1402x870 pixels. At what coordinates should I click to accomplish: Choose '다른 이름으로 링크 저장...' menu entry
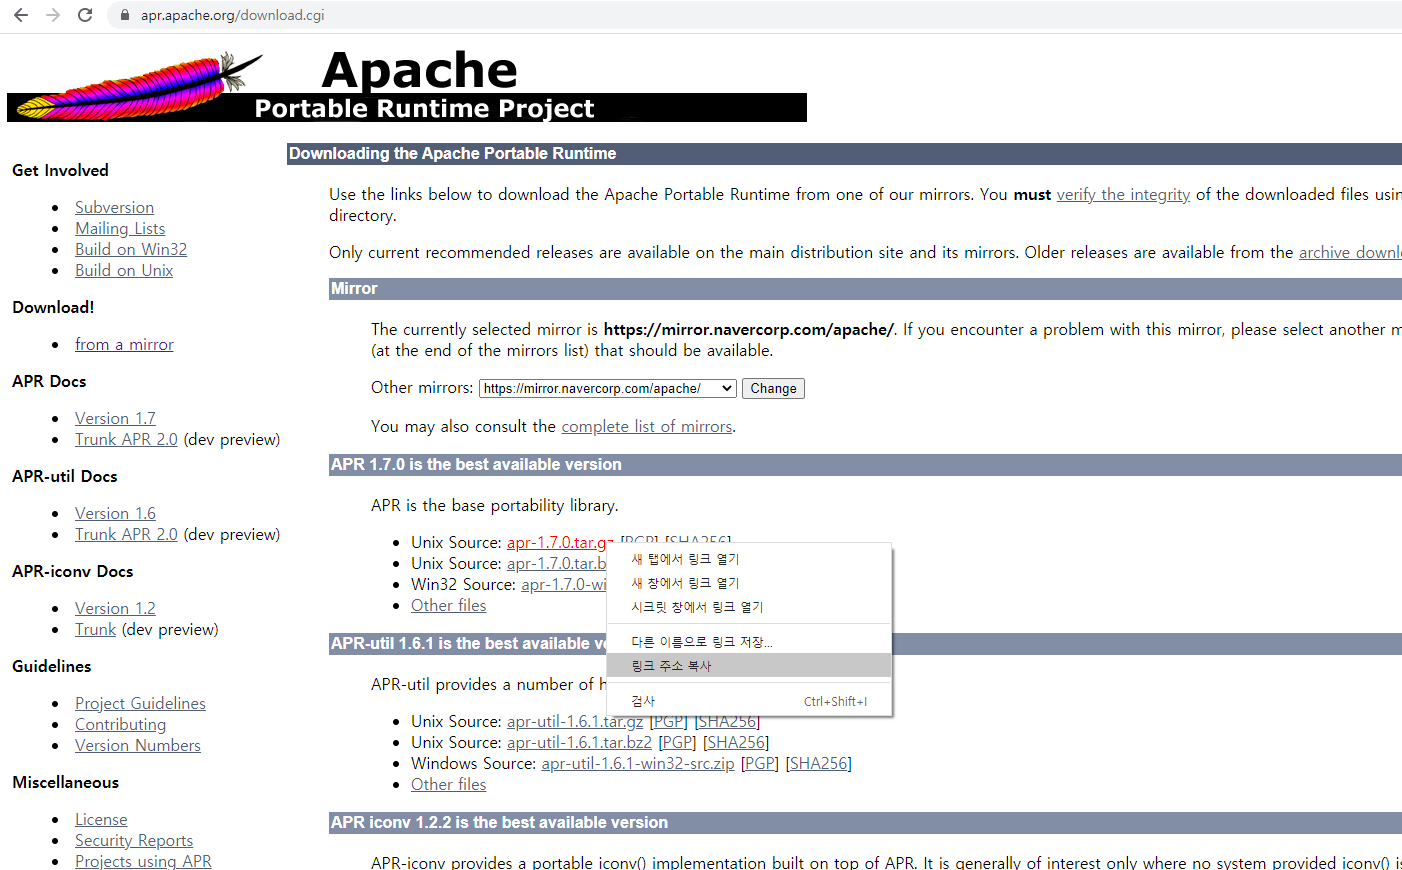tap(749, 642)
